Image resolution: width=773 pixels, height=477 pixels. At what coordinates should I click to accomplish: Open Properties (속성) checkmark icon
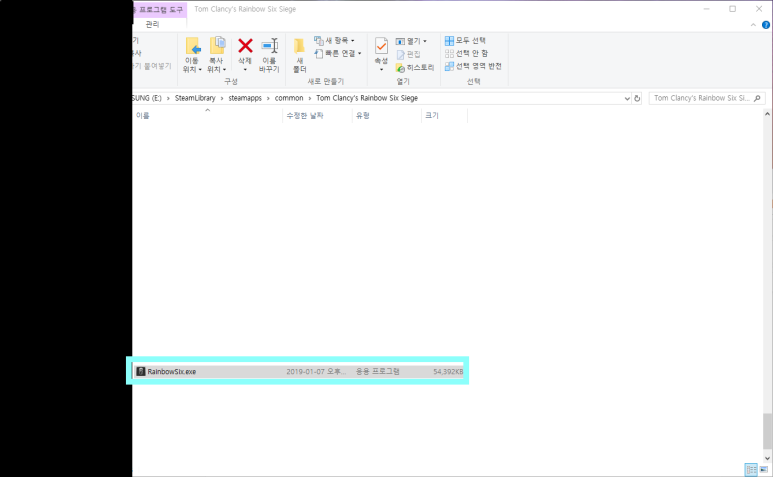pos(381,46)
